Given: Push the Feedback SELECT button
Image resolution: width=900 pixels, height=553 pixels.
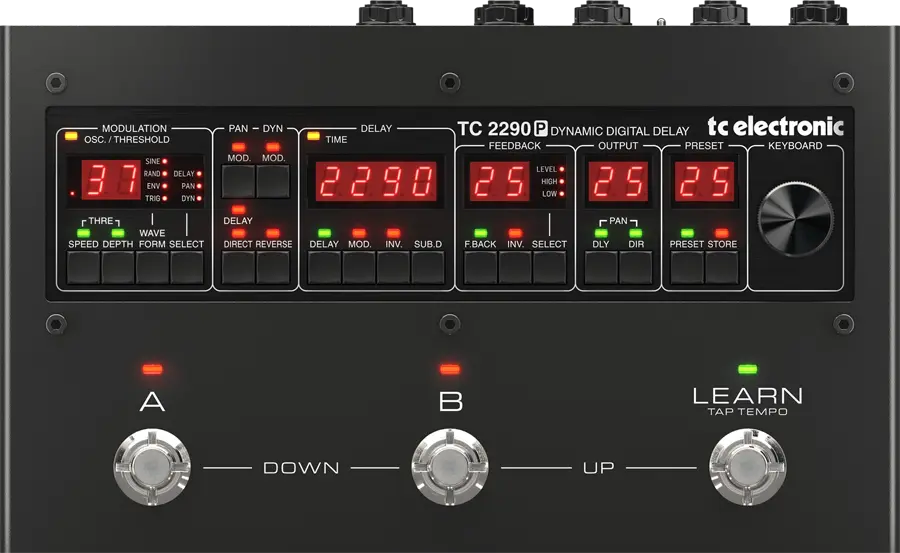Looking at the screenshot, I should click(x=549, y=268).
